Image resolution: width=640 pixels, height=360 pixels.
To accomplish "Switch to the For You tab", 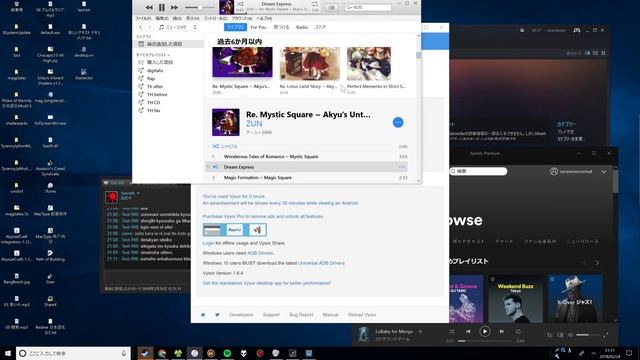I will click(258, 27).
